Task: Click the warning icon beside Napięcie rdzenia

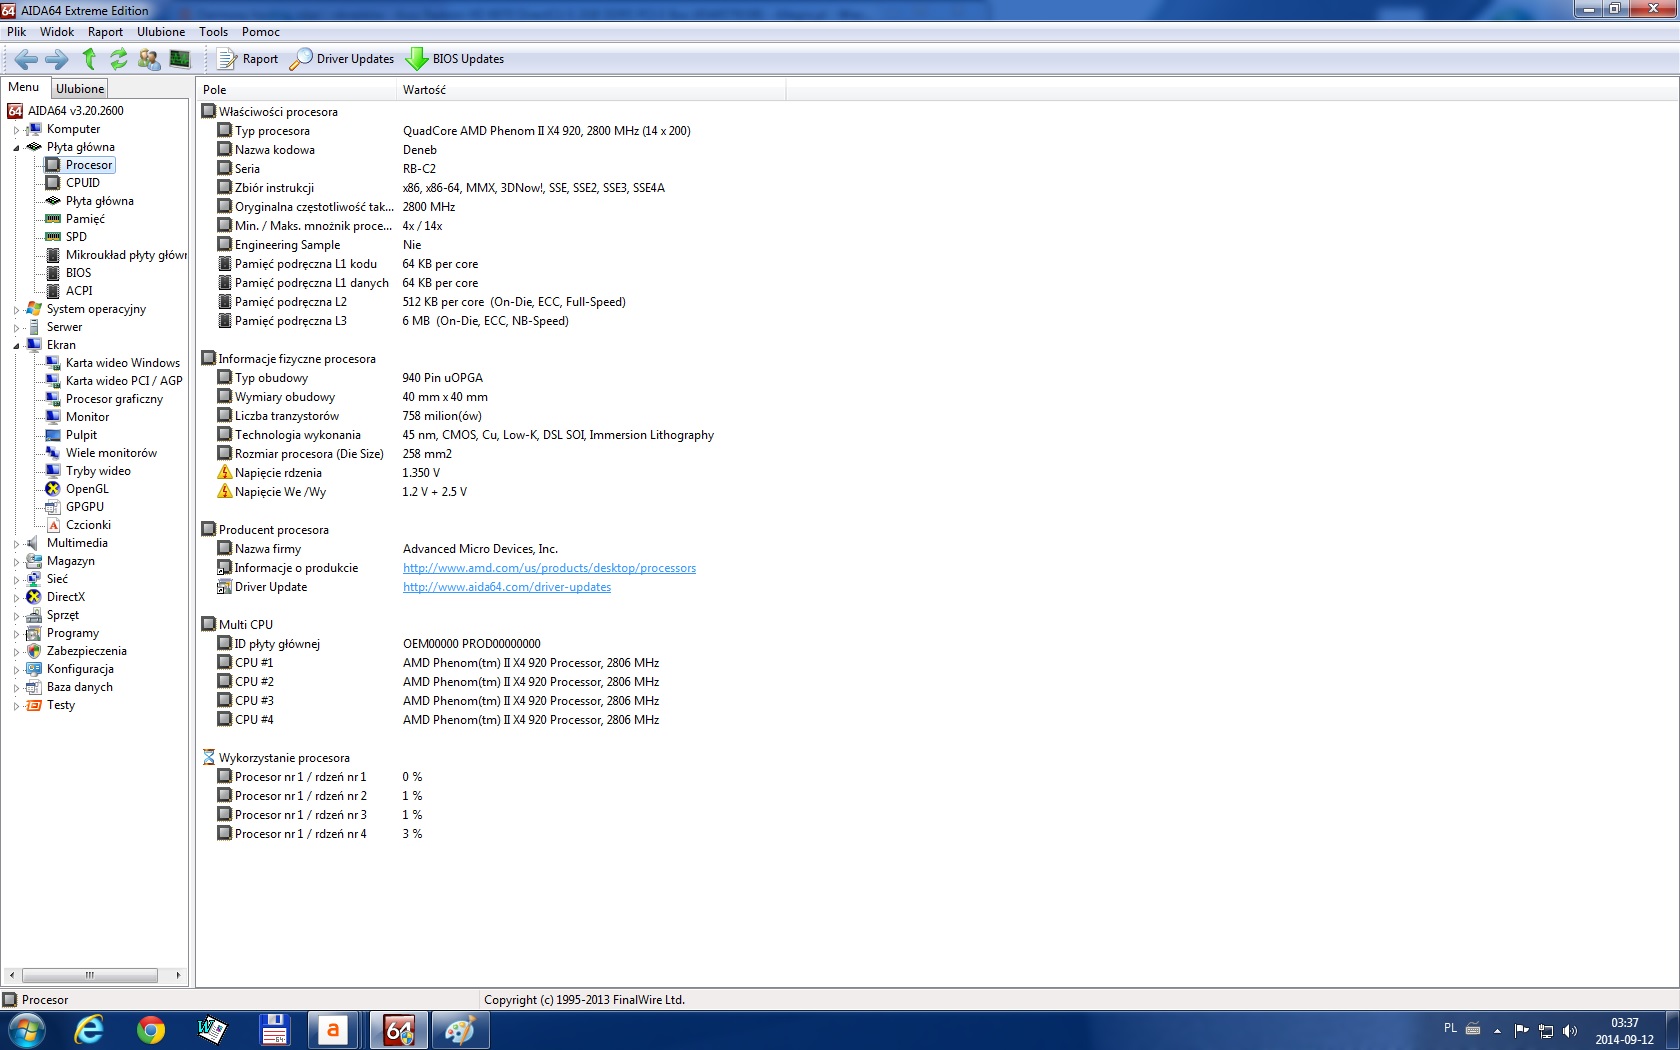Action: point(225,473)
